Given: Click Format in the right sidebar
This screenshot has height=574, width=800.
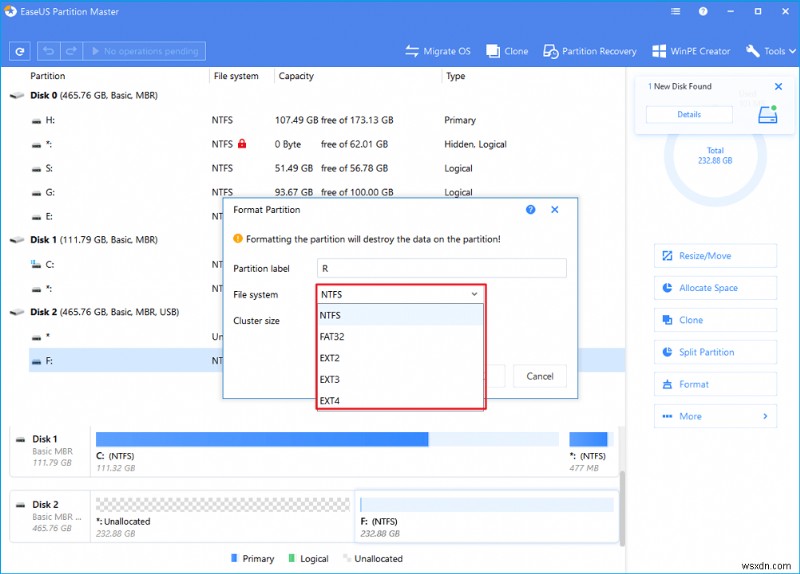Looking at the screenshot, I should (x=715, y=384).
